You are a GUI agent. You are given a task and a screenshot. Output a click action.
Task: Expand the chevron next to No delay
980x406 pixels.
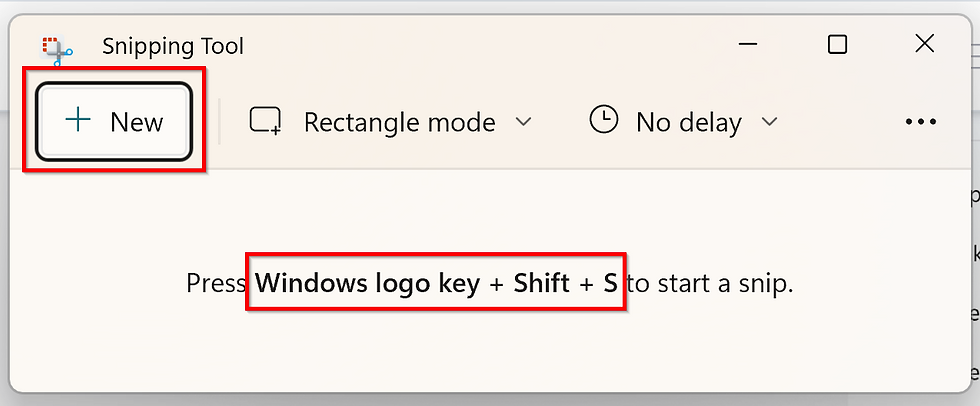(x=770, y=121)
